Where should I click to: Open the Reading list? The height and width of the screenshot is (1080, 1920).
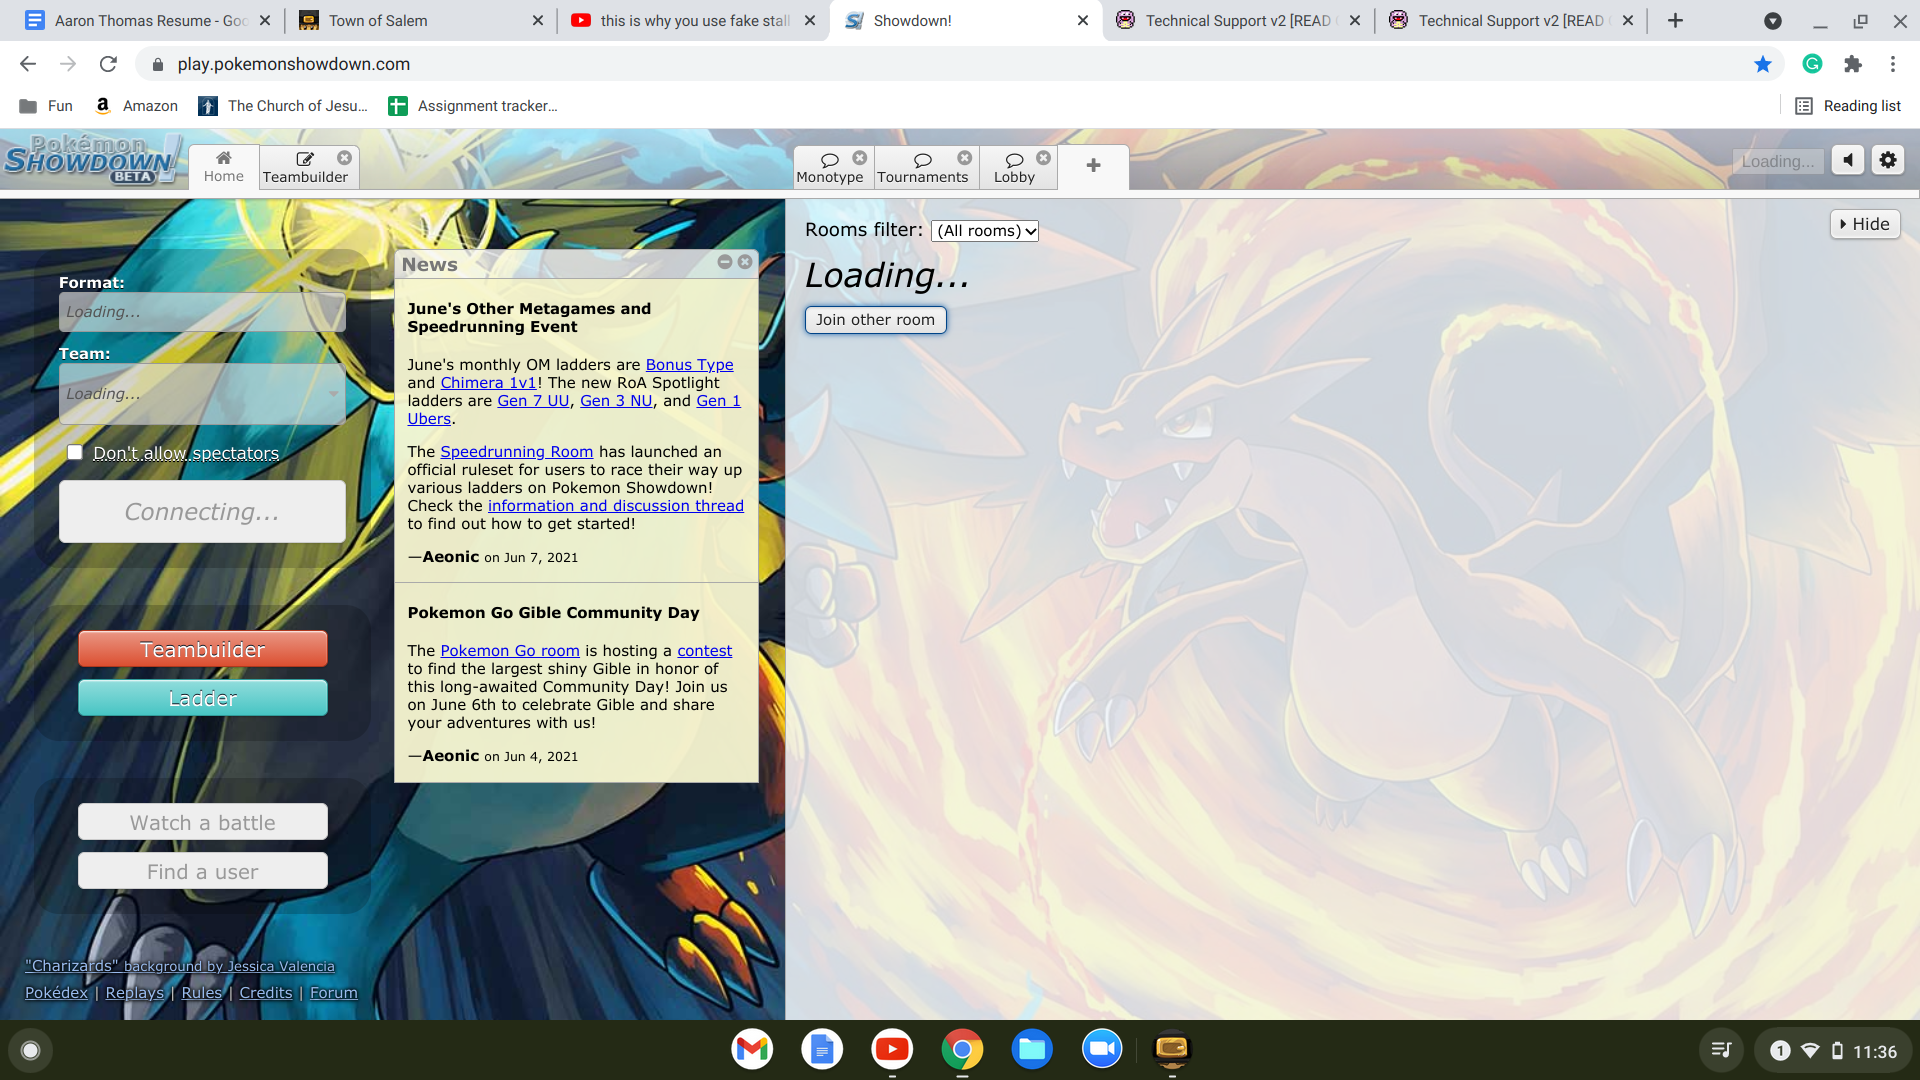[1848, 106]
